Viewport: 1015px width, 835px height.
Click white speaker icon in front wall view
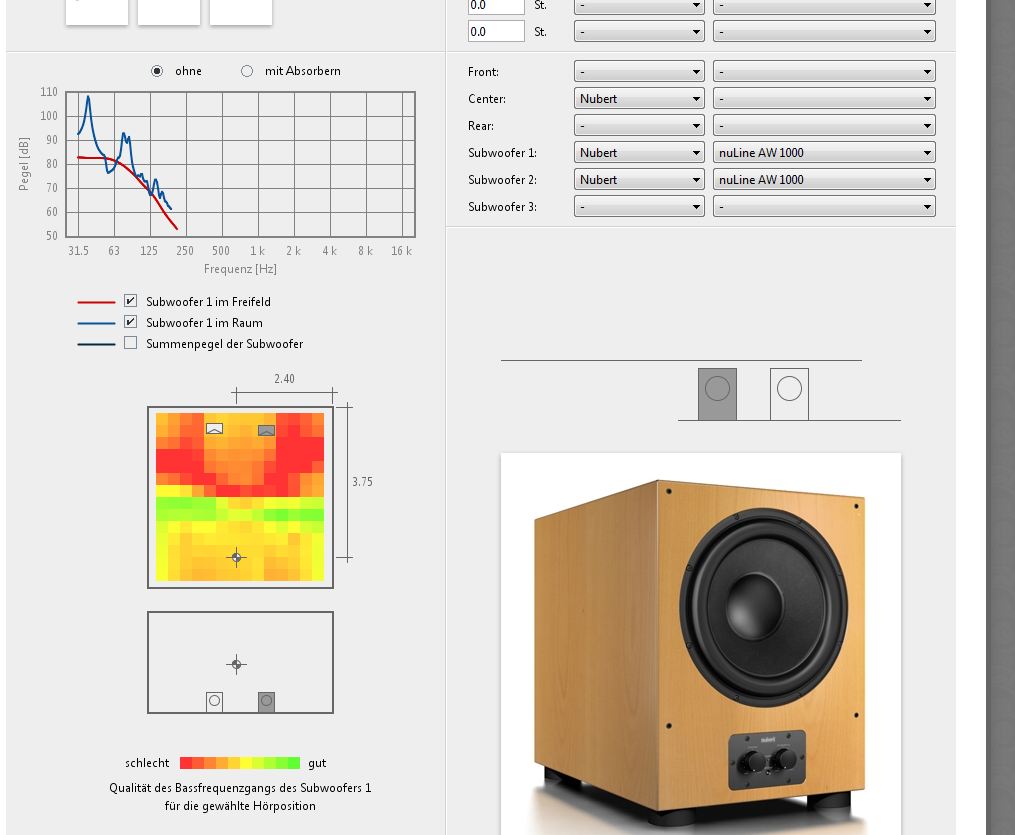click(789, 393)
